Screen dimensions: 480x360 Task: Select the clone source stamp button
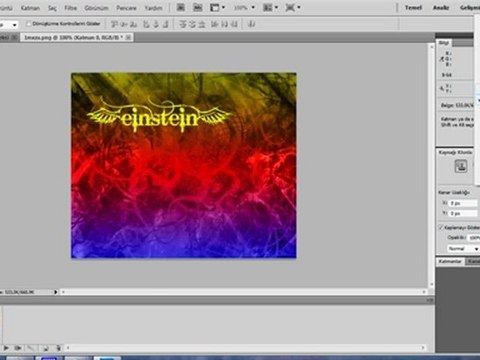coord(461,166)
